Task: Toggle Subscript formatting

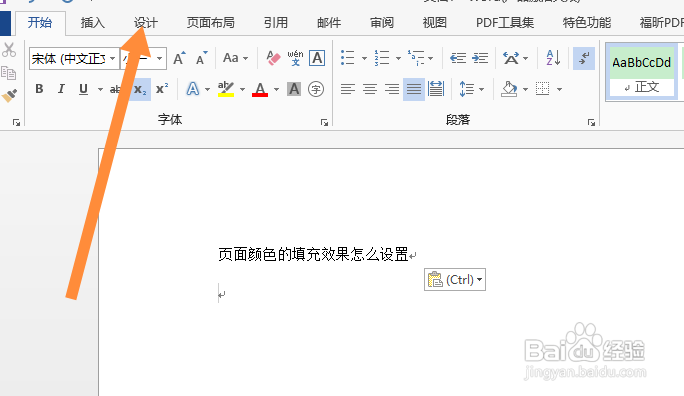Action: click(140, 89)
